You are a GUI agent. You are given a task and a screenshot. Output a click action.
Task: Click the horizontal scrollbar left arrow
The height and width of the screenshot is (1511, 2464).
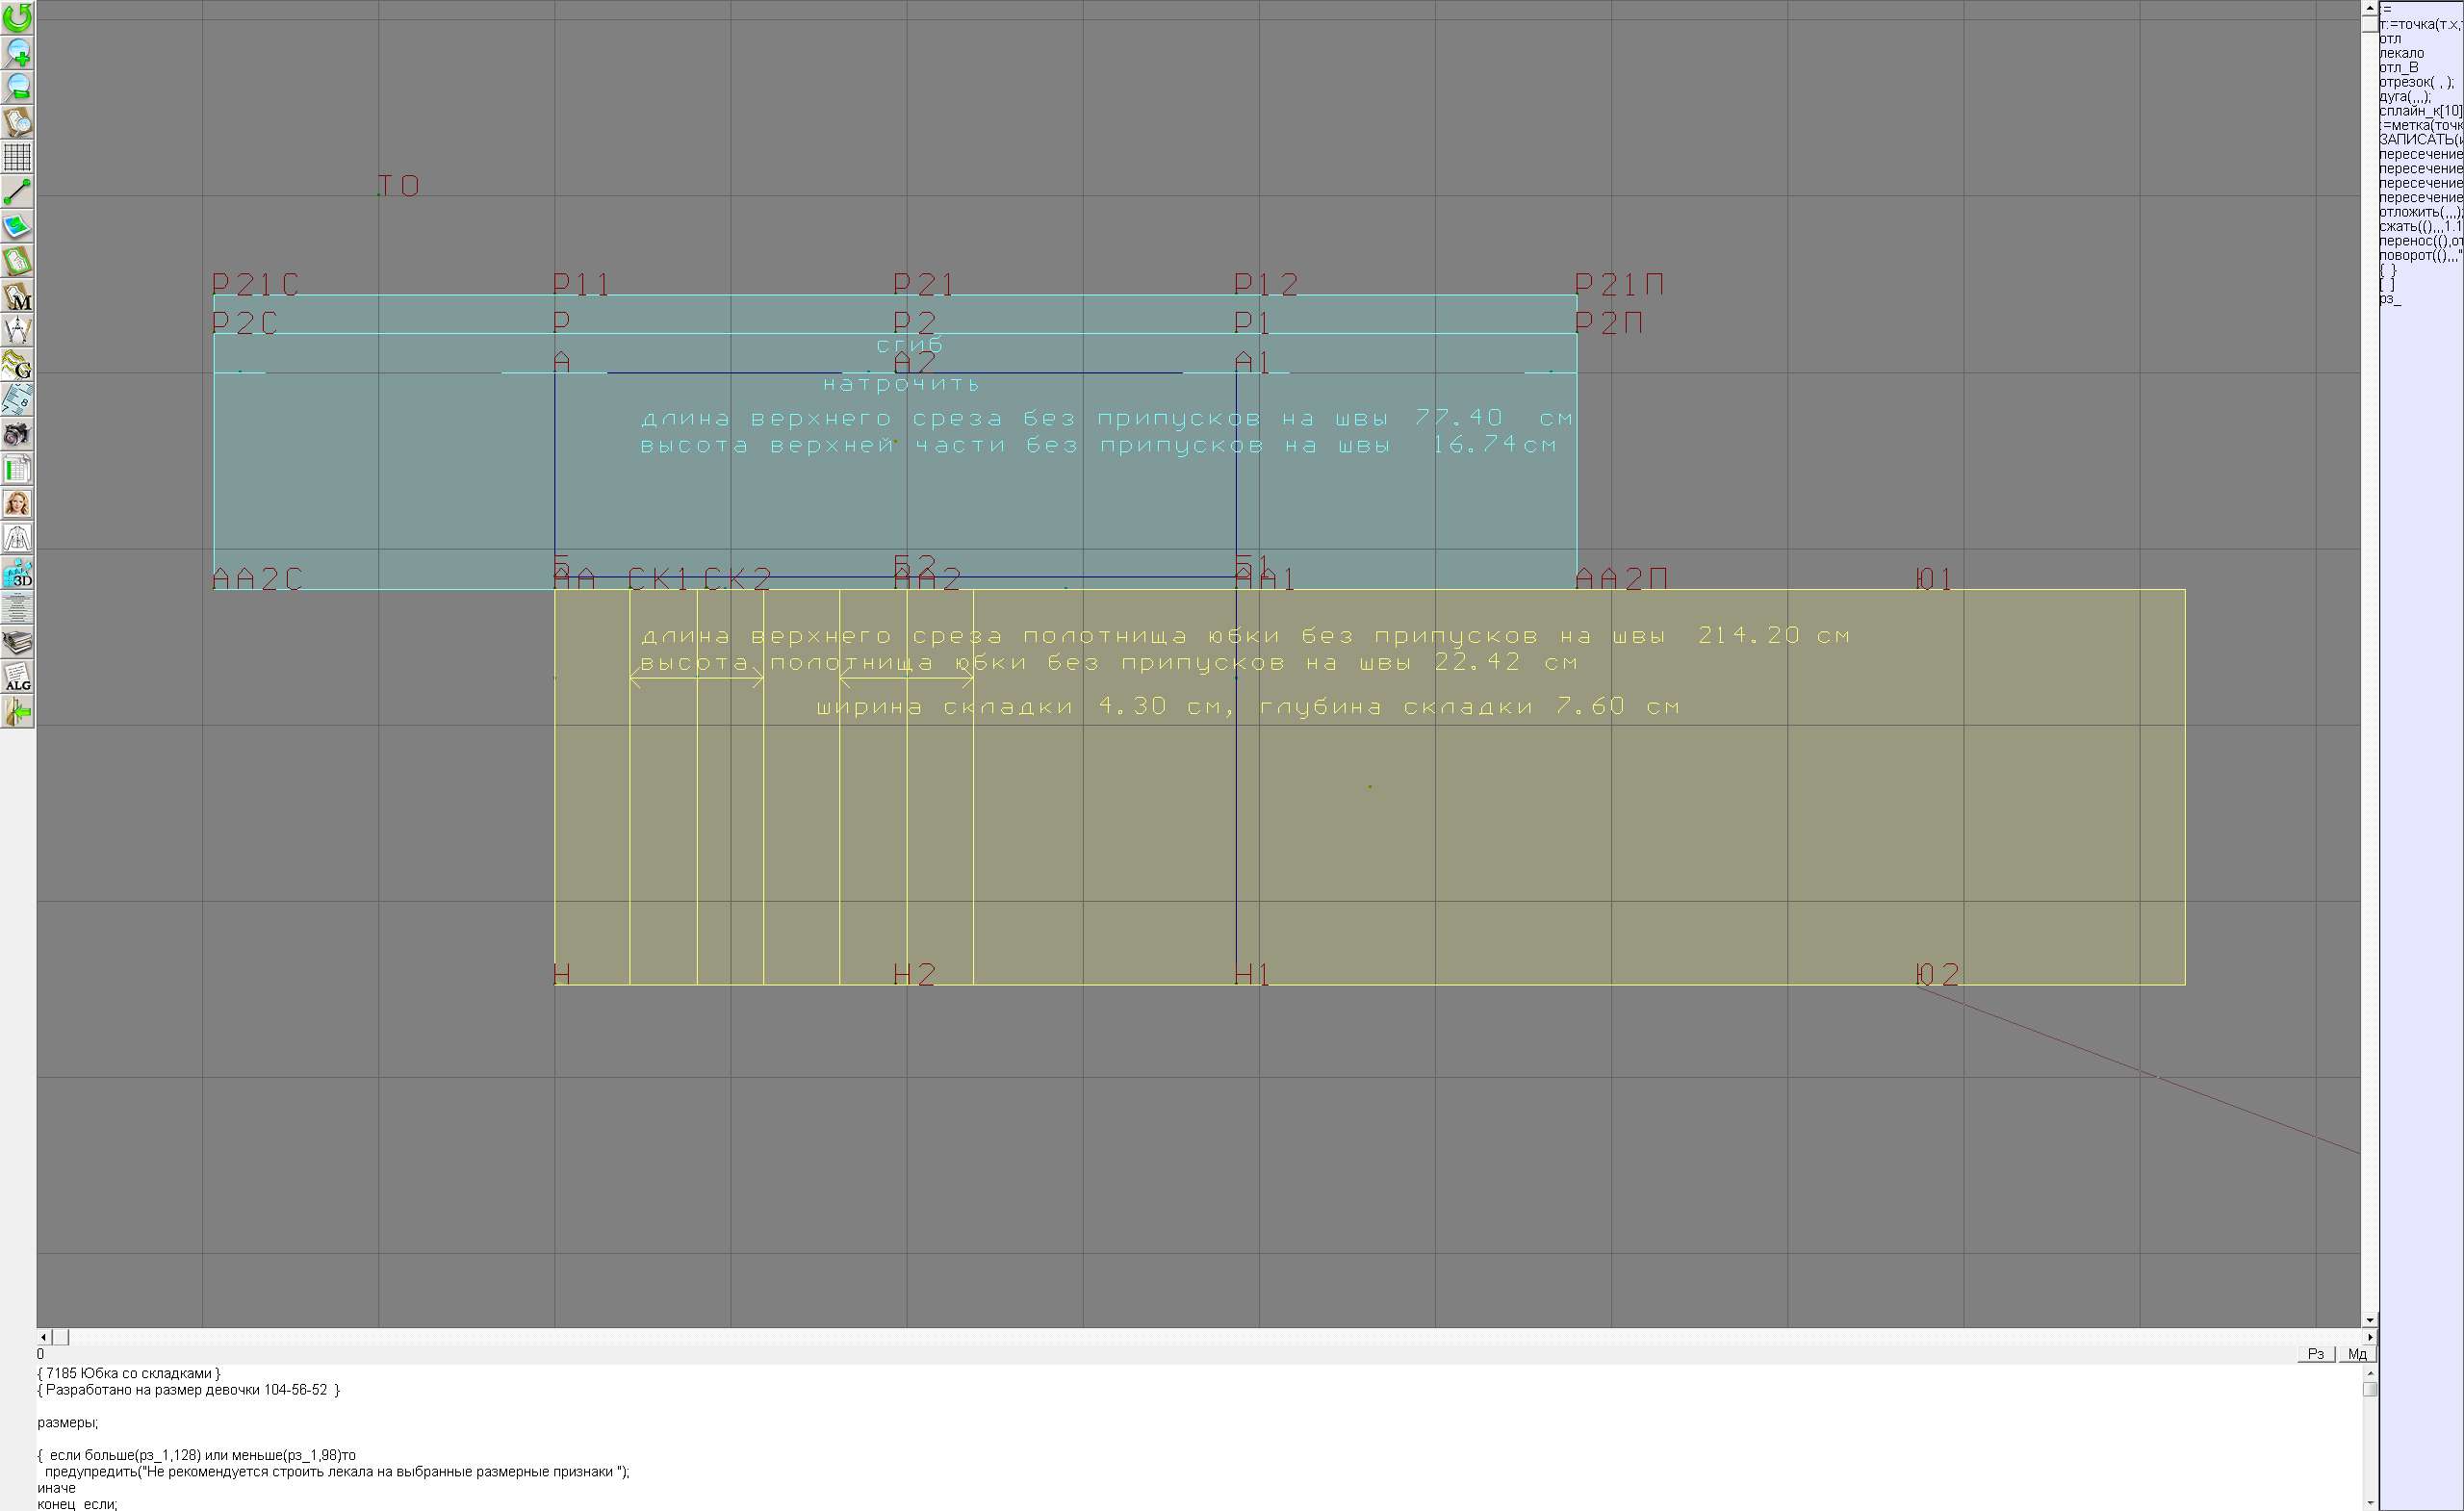43,1337
